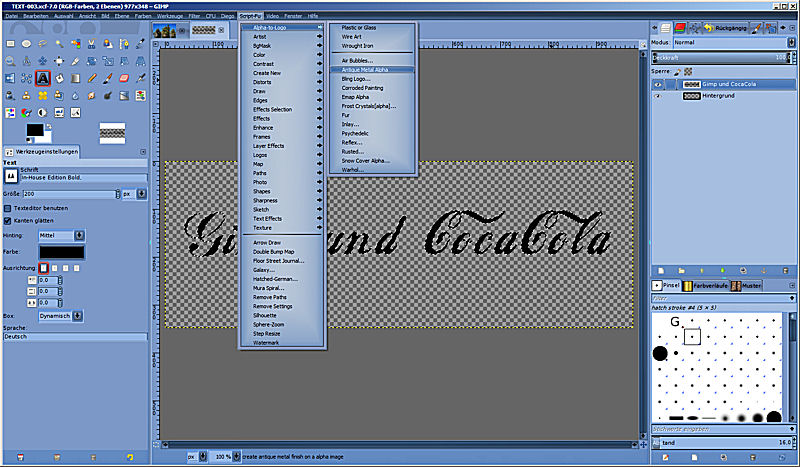Create a new layer with bottom button

[661, 271]
